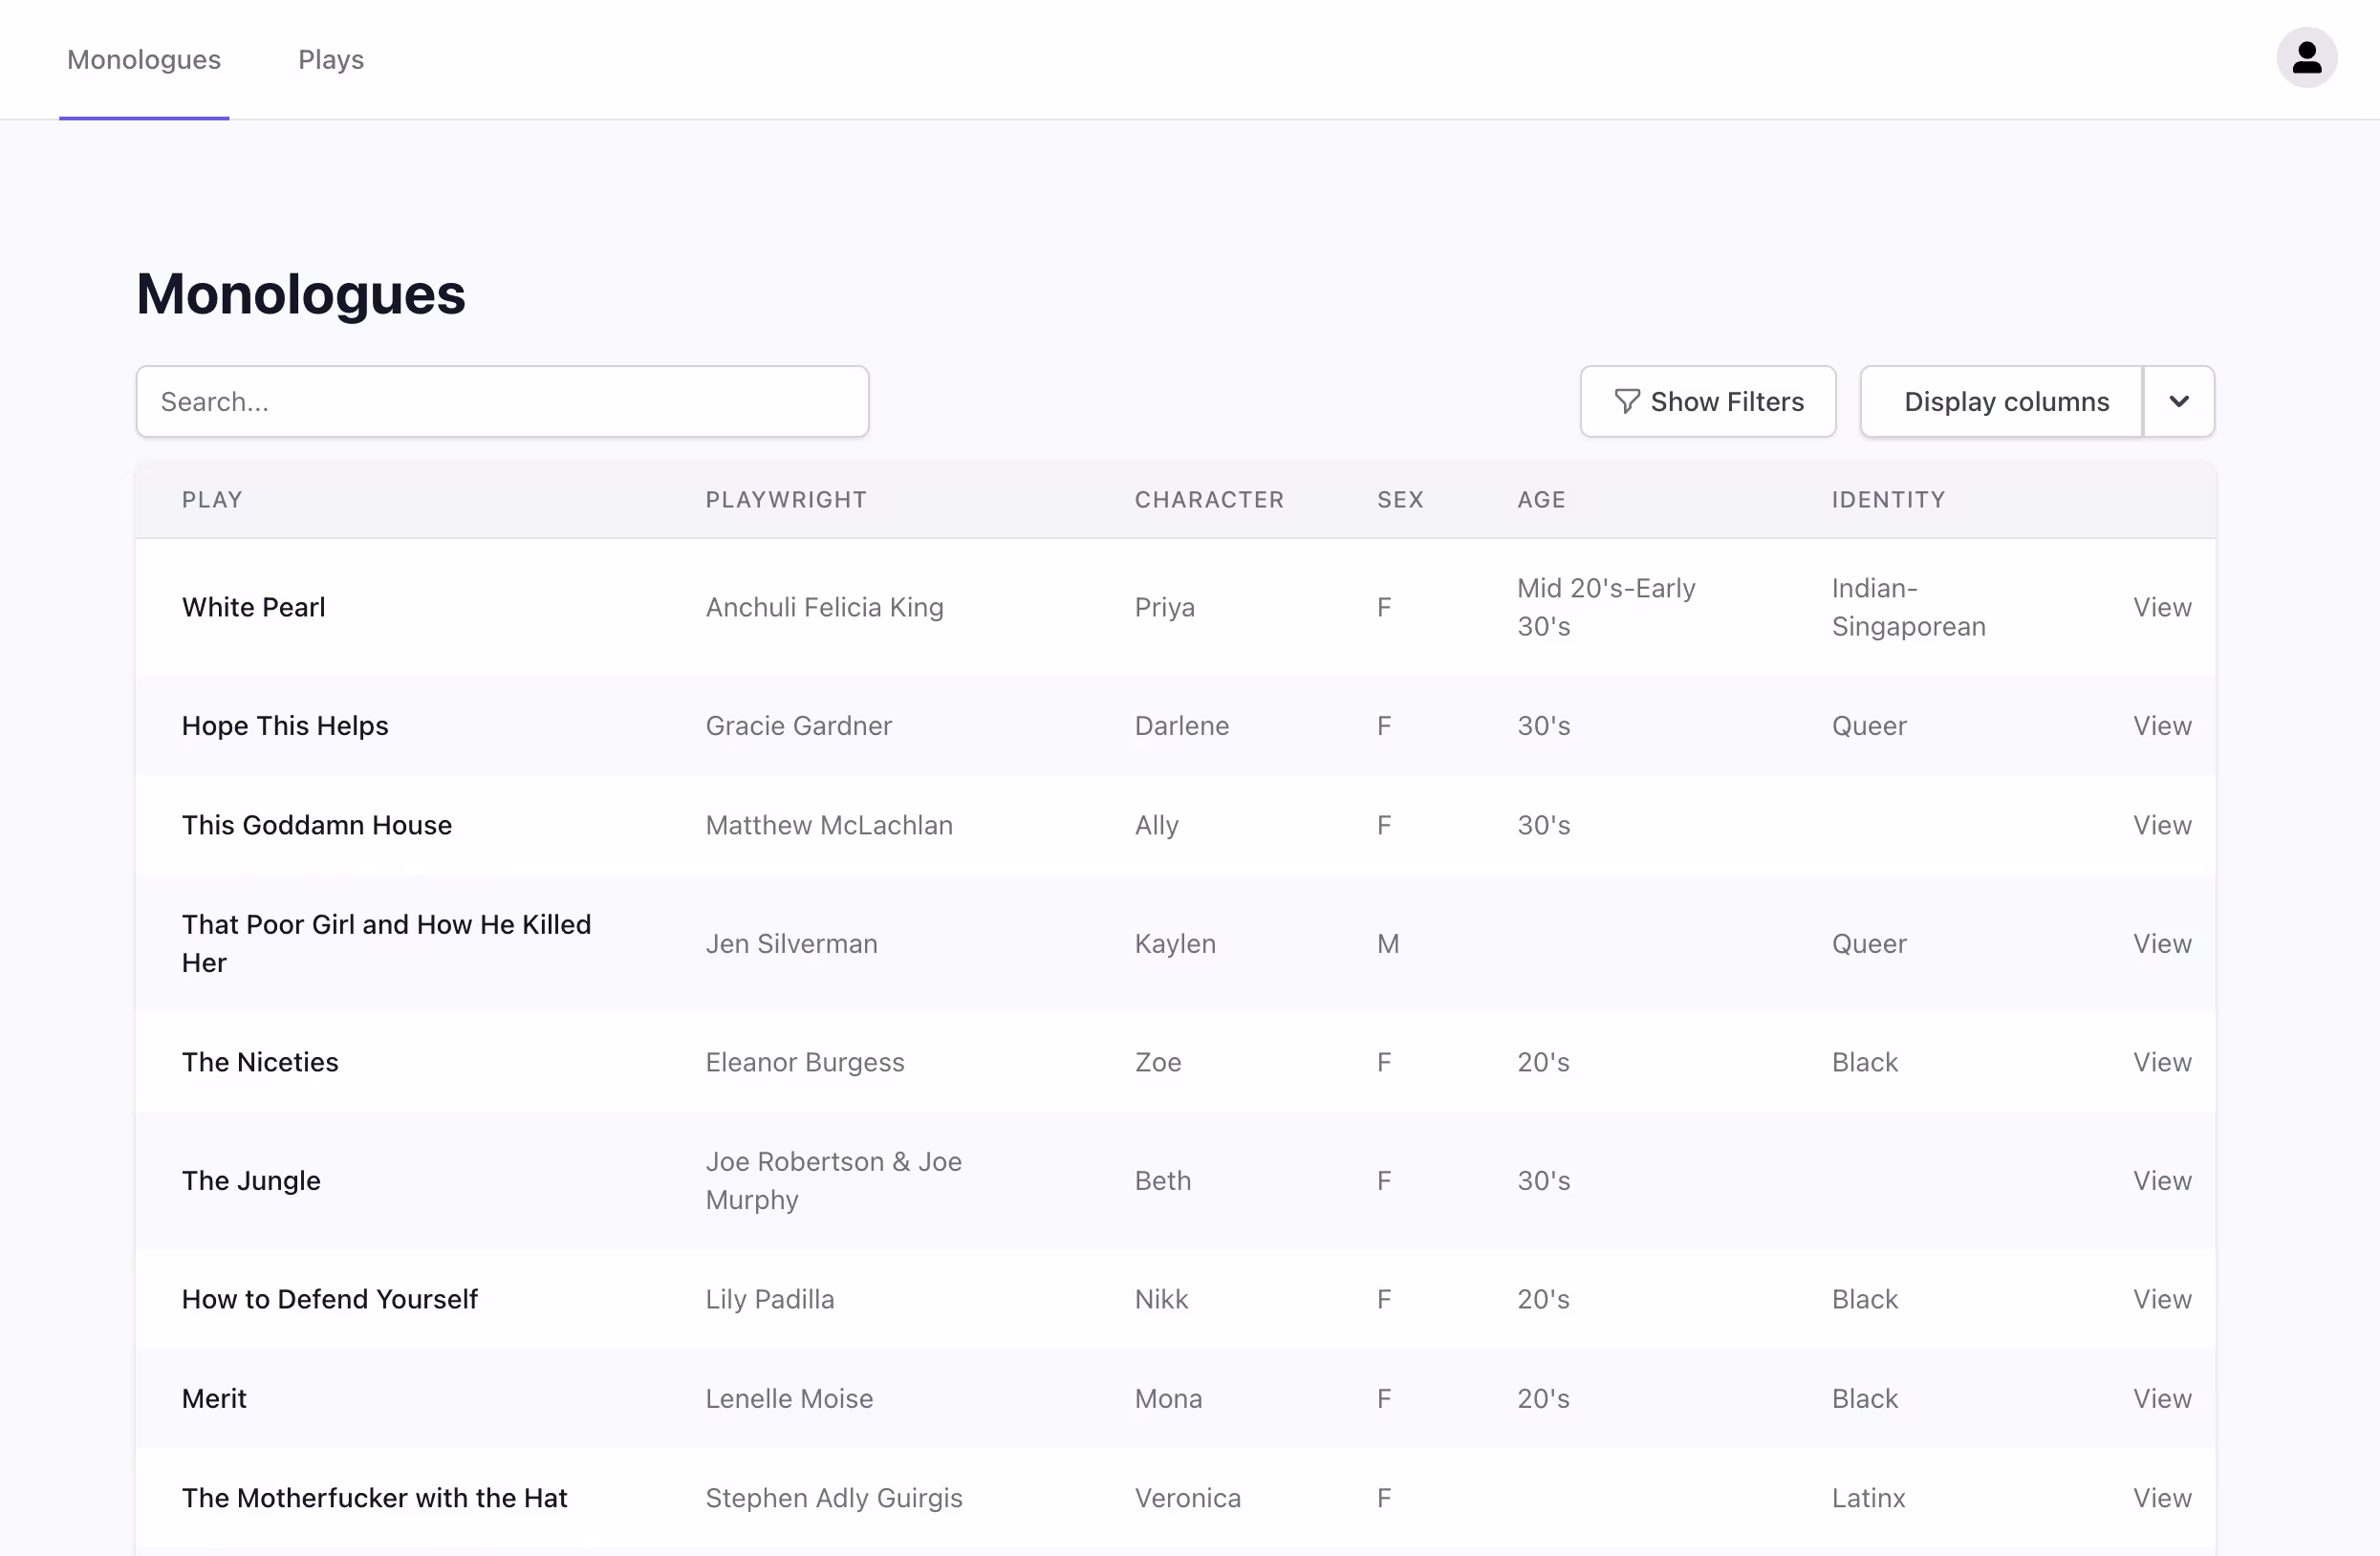This screenshot has height=1556, width=2380.
Task: Open View for That Poor Girl row
Action: click(x=2161, y=944)
